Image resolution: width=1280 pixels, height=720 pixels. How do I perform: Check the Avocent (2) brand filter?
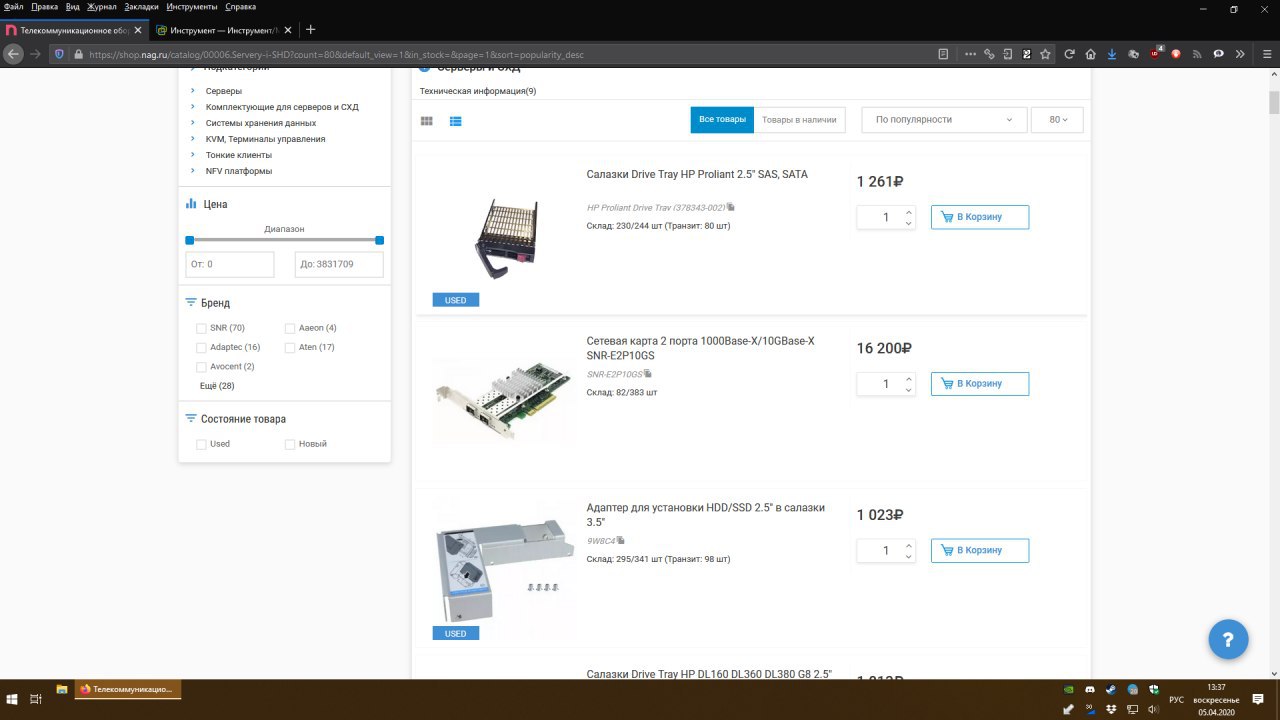[x=201, y=367]
